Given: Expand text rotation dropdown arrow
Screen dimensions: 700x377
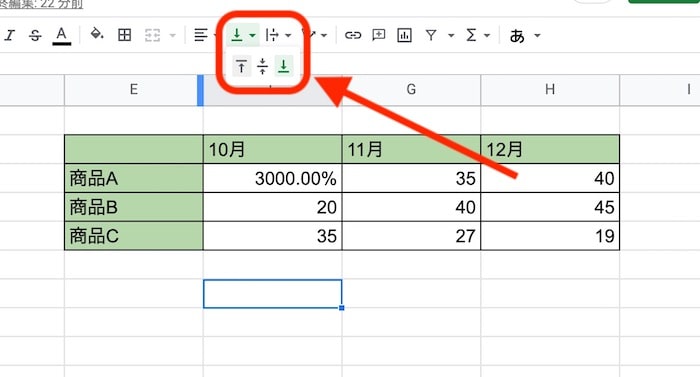Looking at the screenshot, I should click(x=324, y=35).
